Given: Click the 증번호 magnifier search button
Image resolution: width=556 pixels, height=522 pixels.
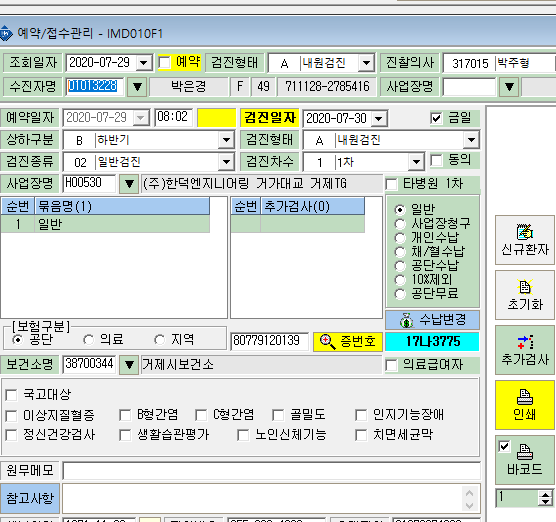Looking at the screenshot, I should pos(348,341).
